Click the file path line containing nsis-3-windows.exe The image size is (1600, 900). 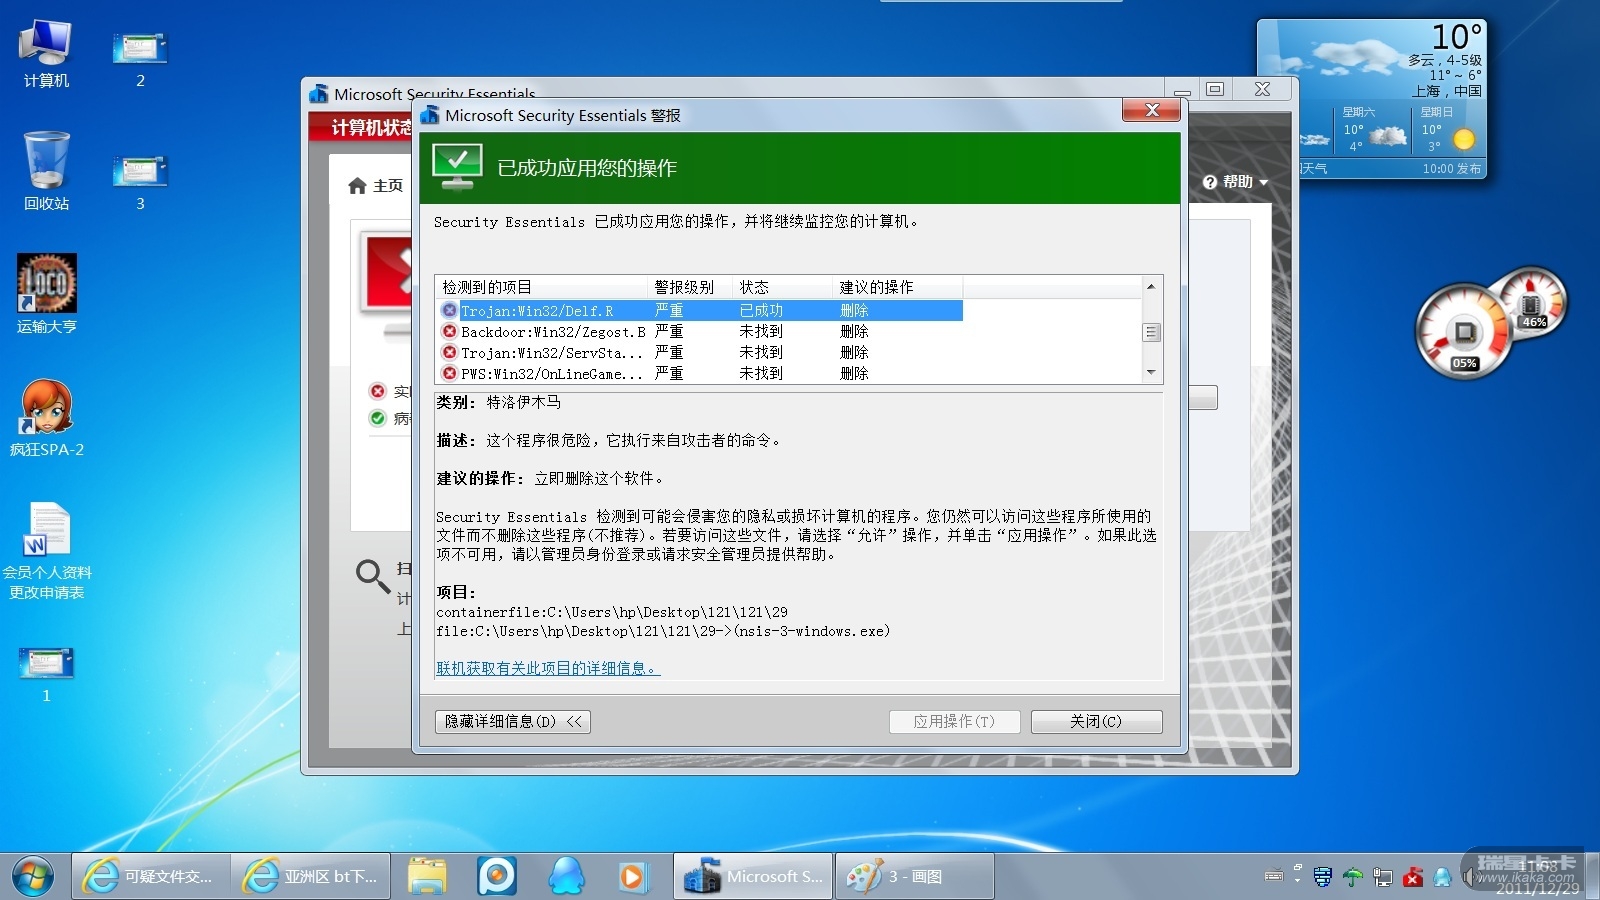[663, 631]
